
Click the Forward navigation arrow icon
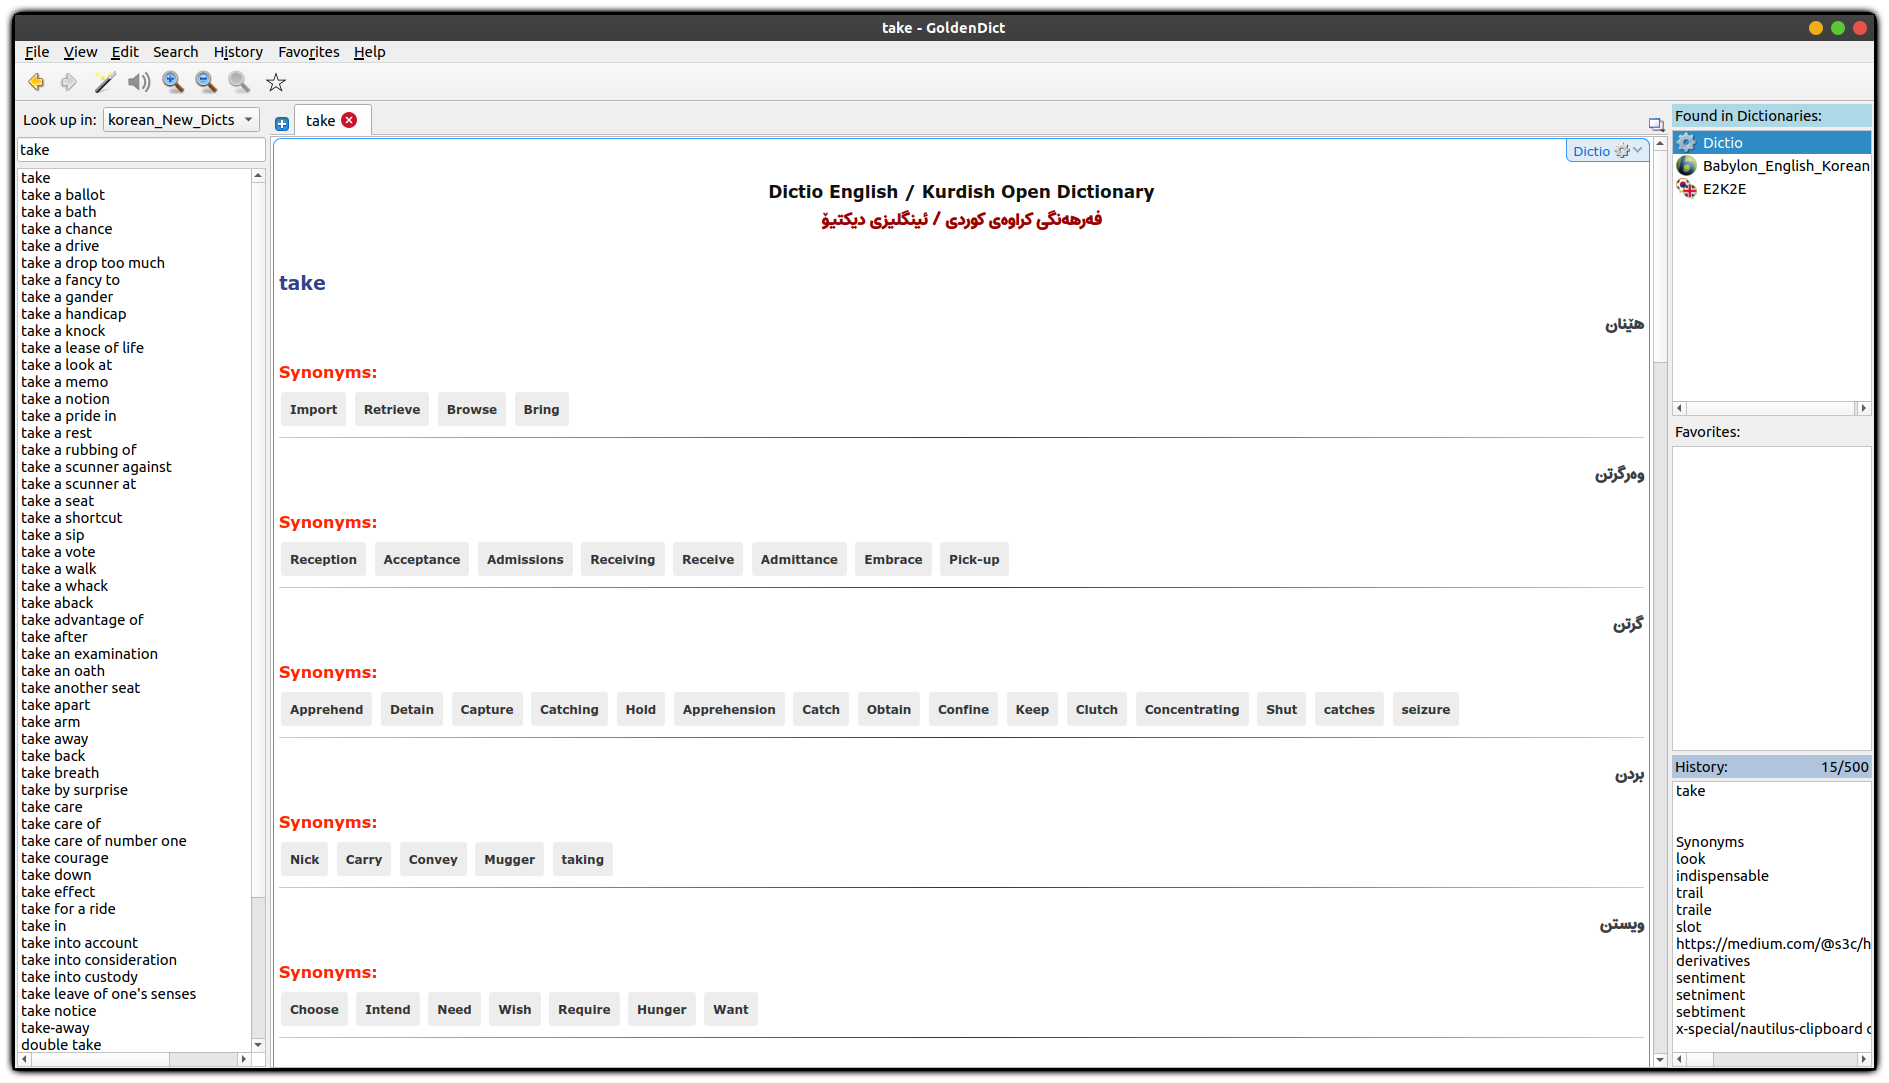coord(69,82)
